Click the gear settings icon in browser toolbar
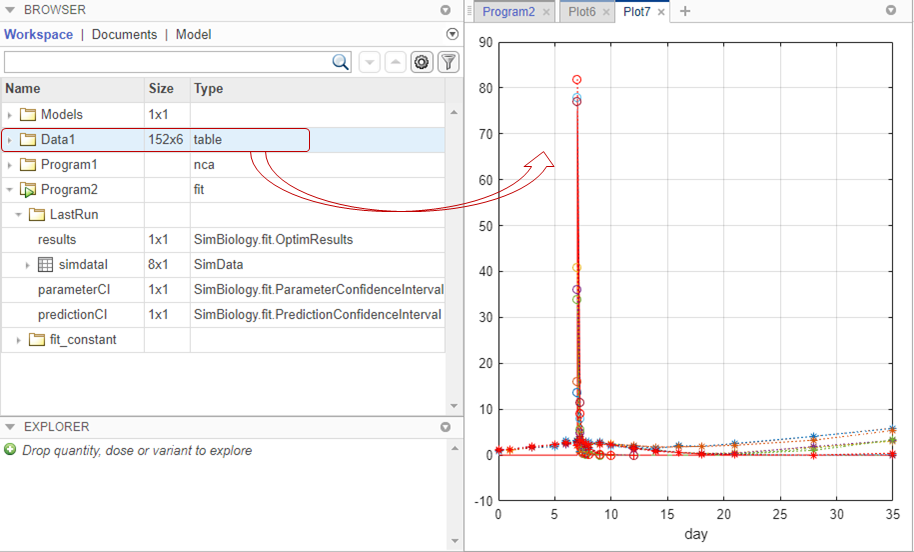 tap(421, 62)
